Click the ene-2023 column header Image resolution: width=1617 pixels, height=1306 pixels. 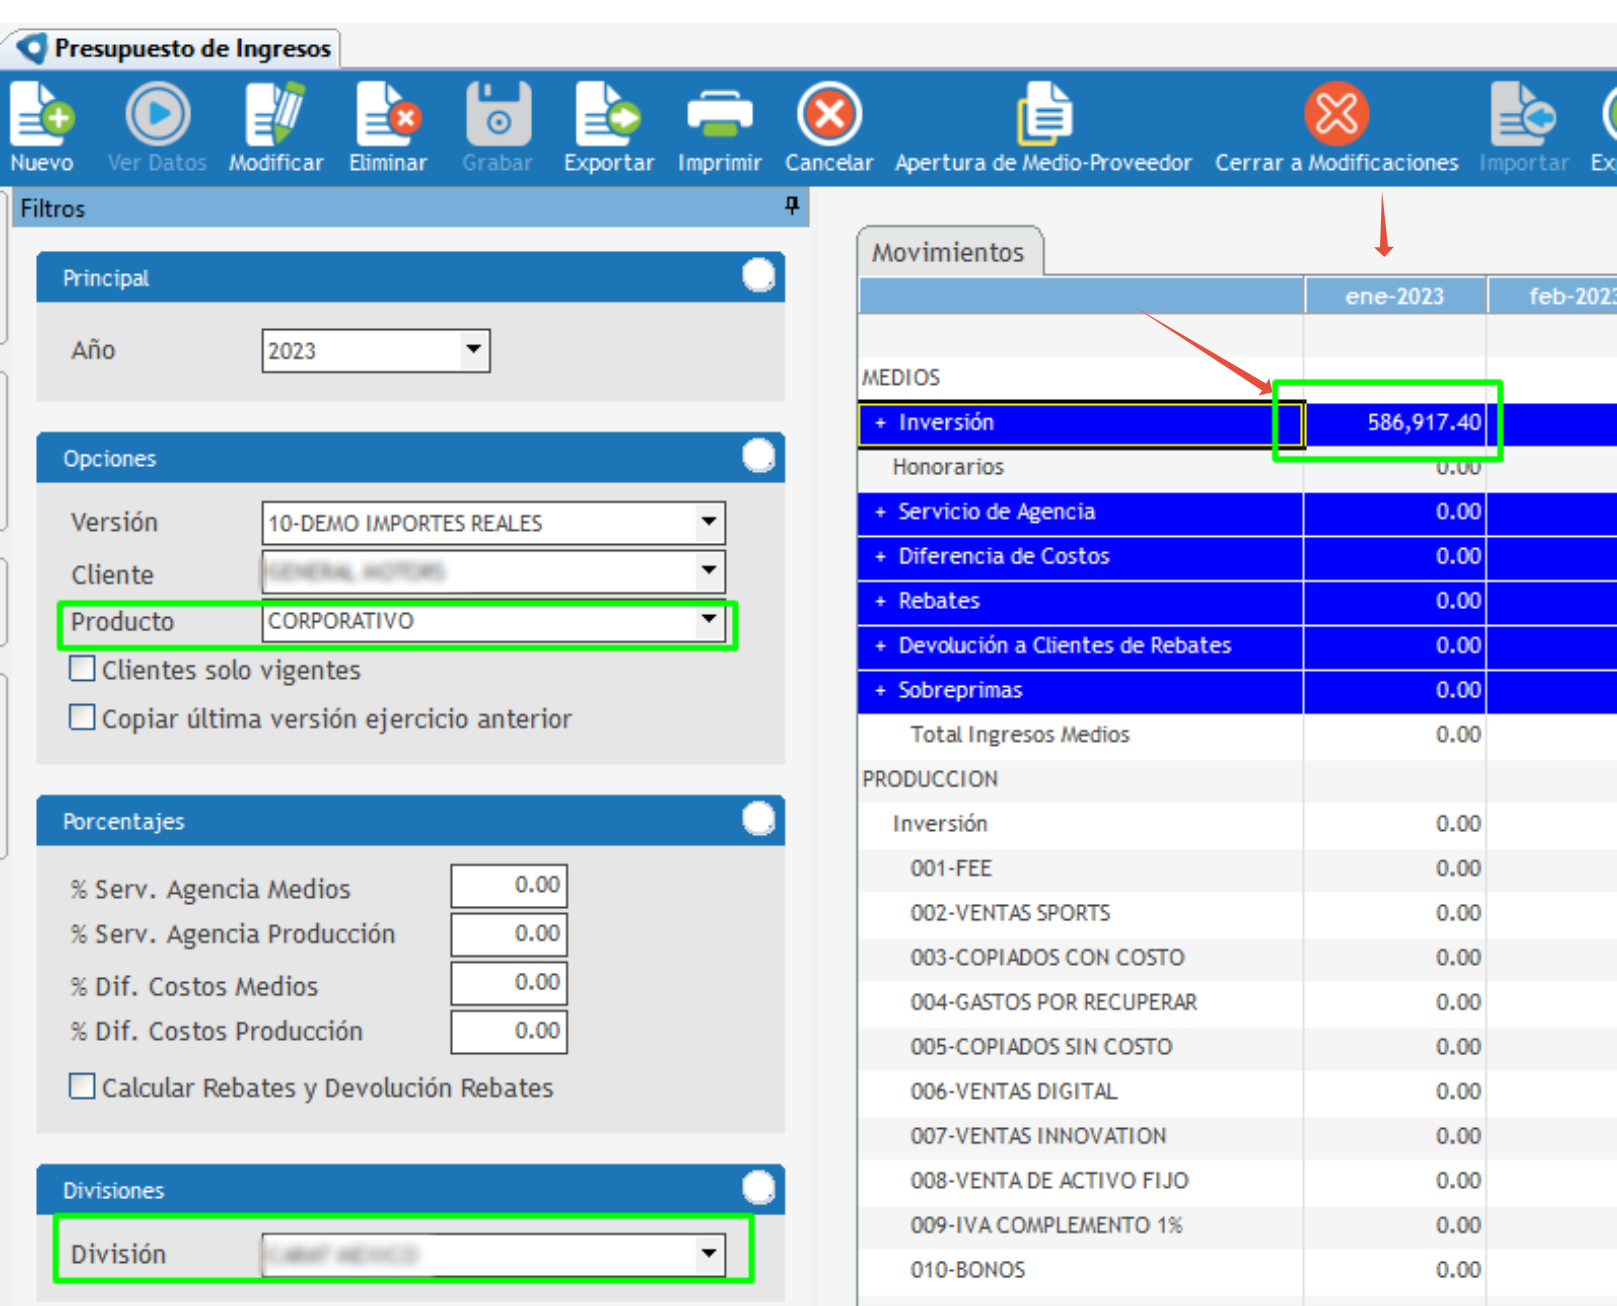pos(1394,296)
